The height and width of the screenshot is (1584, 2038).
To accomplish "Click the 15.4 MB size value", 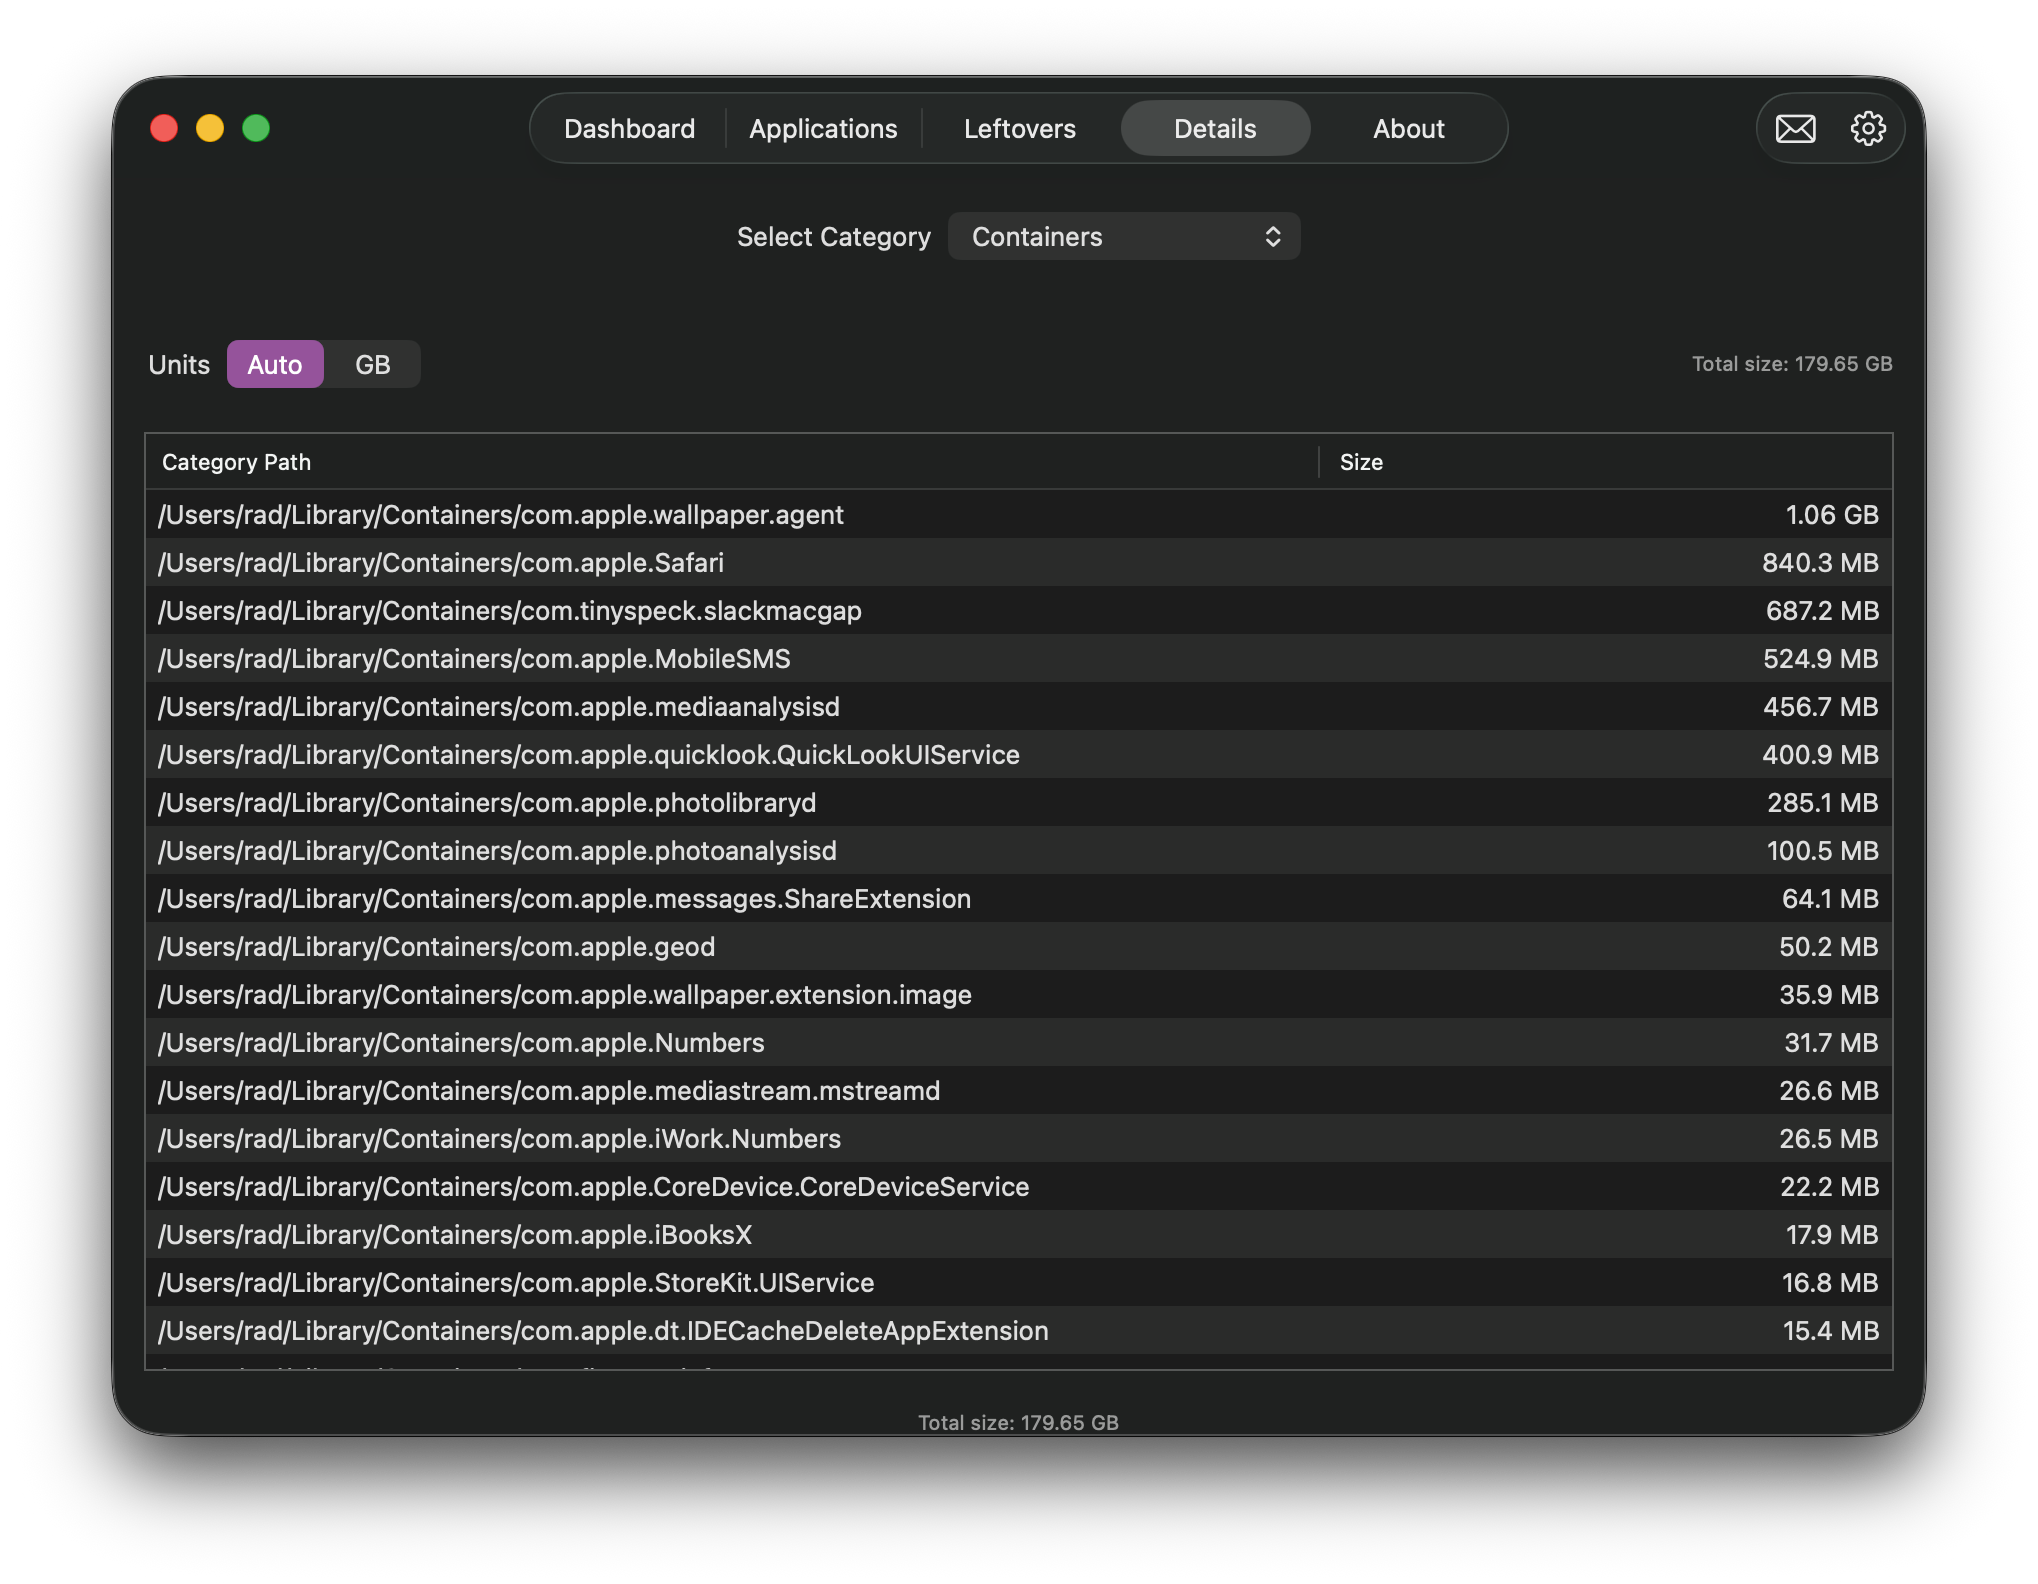I will point(1831,1331).
